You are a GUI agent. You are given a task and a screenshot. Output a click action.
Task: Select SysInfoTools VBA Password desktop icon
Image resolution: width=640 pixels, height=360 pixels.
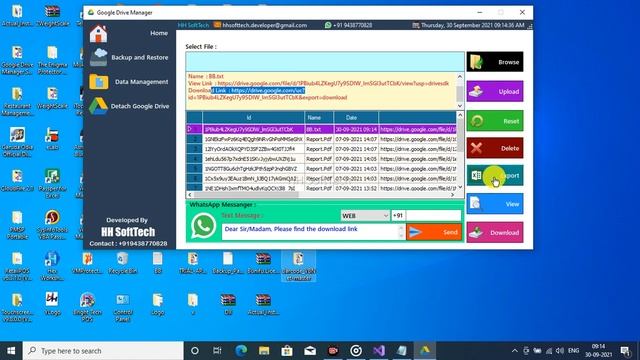[52, 225]
